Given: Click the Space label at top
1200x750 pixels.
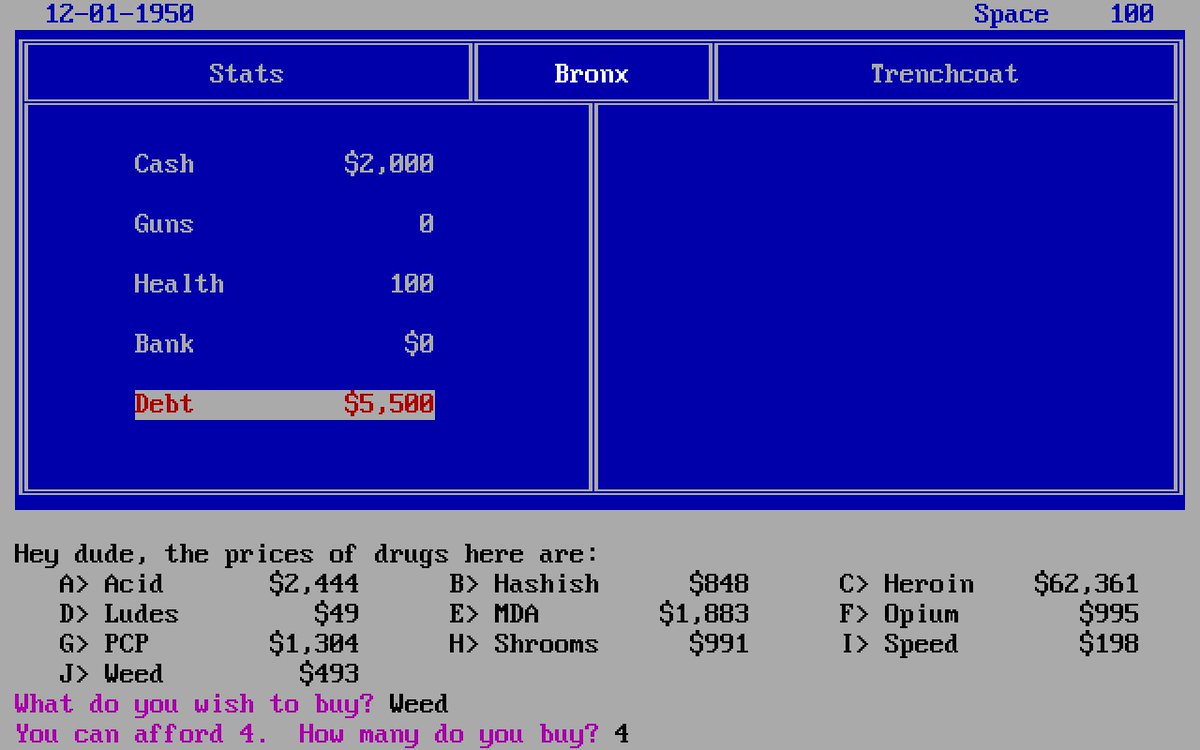Looking at the screenshot, I should coord(1011,14).
